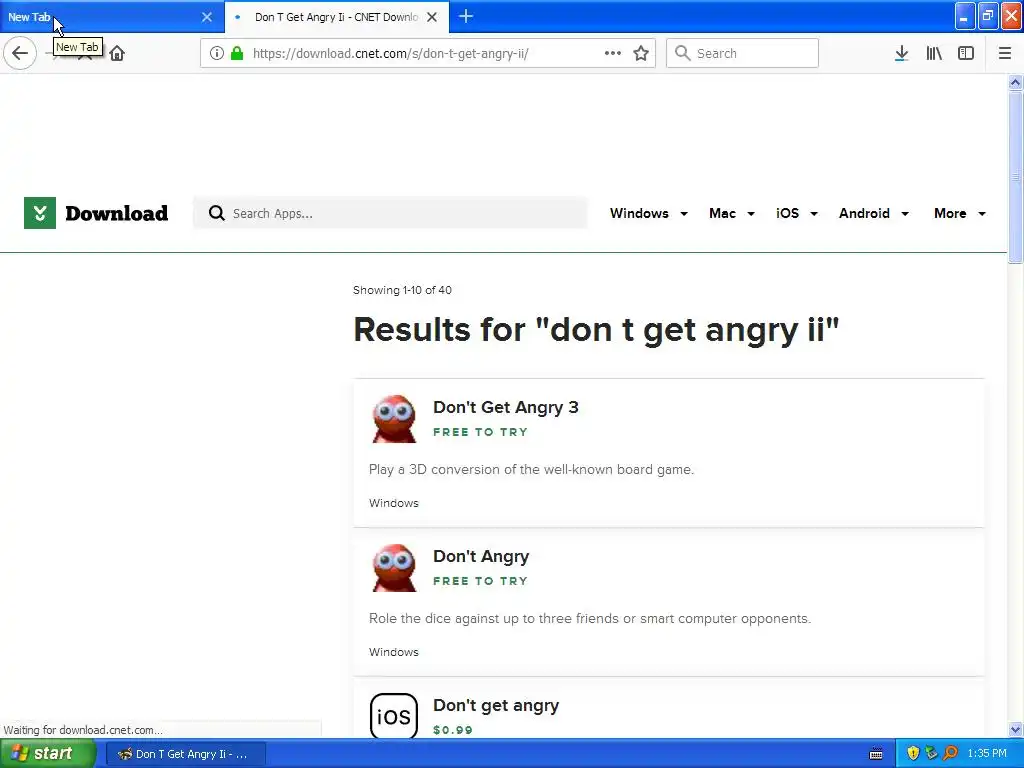The image size is (1024, 768).
Task: Click into the Search Apps field
Action: 390,213
